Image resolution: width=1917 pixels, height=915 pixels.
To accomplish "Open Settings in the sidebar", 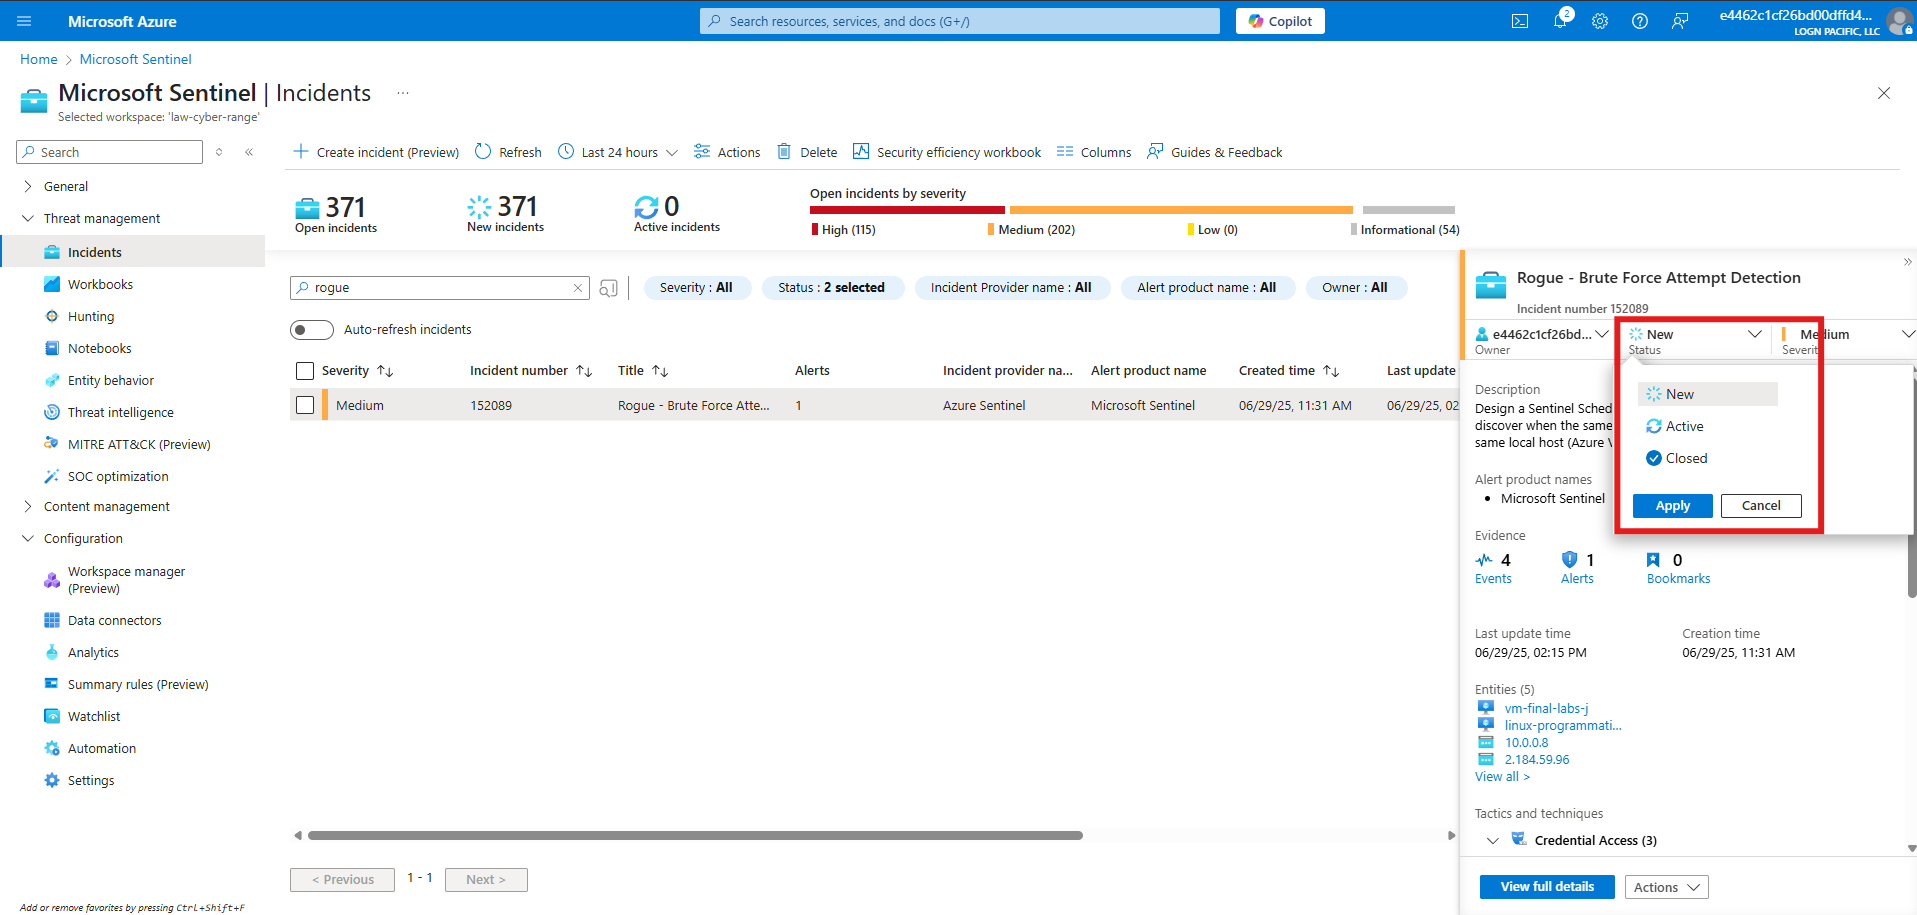I will pos(91,780).
